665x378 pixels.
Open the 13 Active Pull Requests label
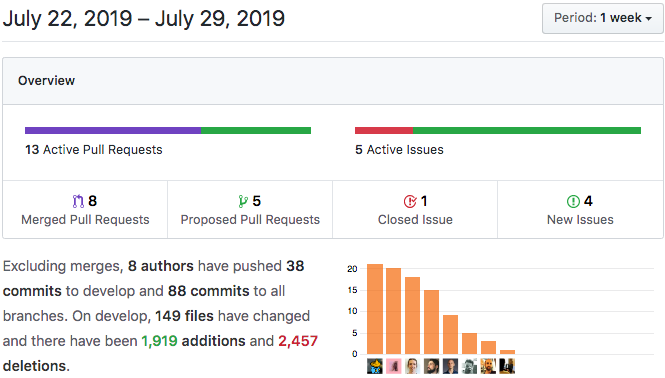coord(94,150)
